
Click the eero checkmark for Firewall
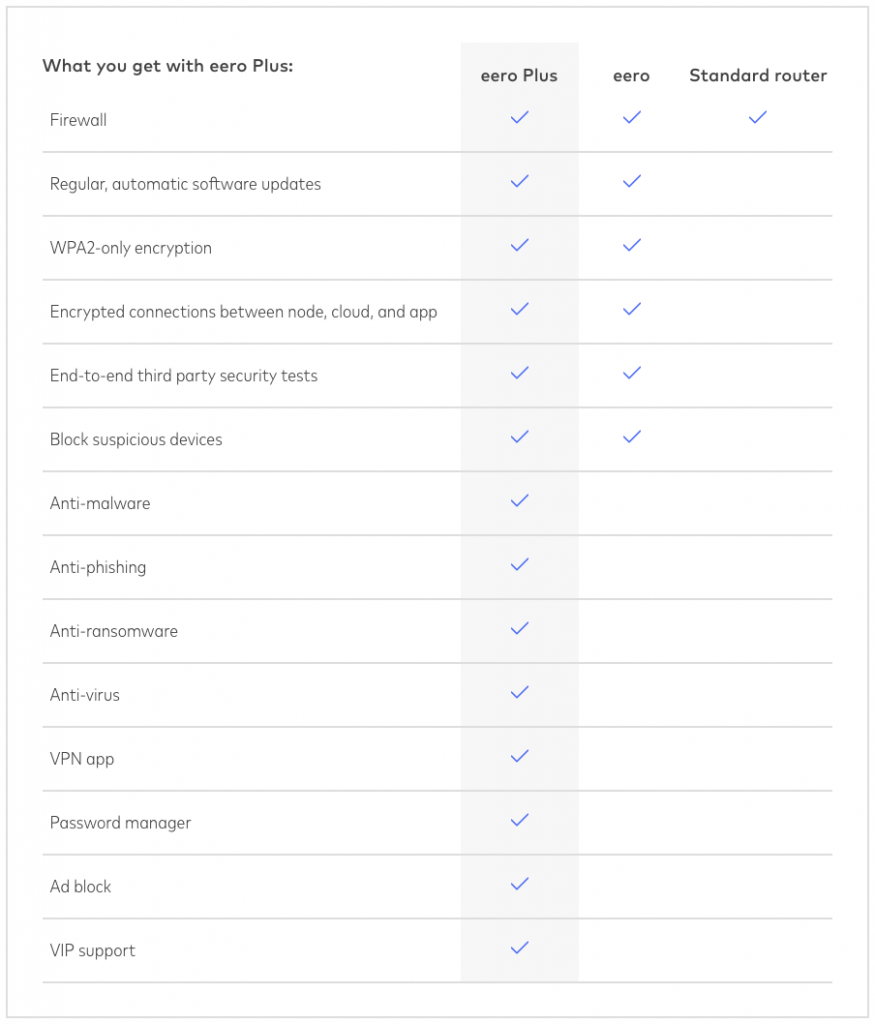pyautogui.click(x=631, y=118)
